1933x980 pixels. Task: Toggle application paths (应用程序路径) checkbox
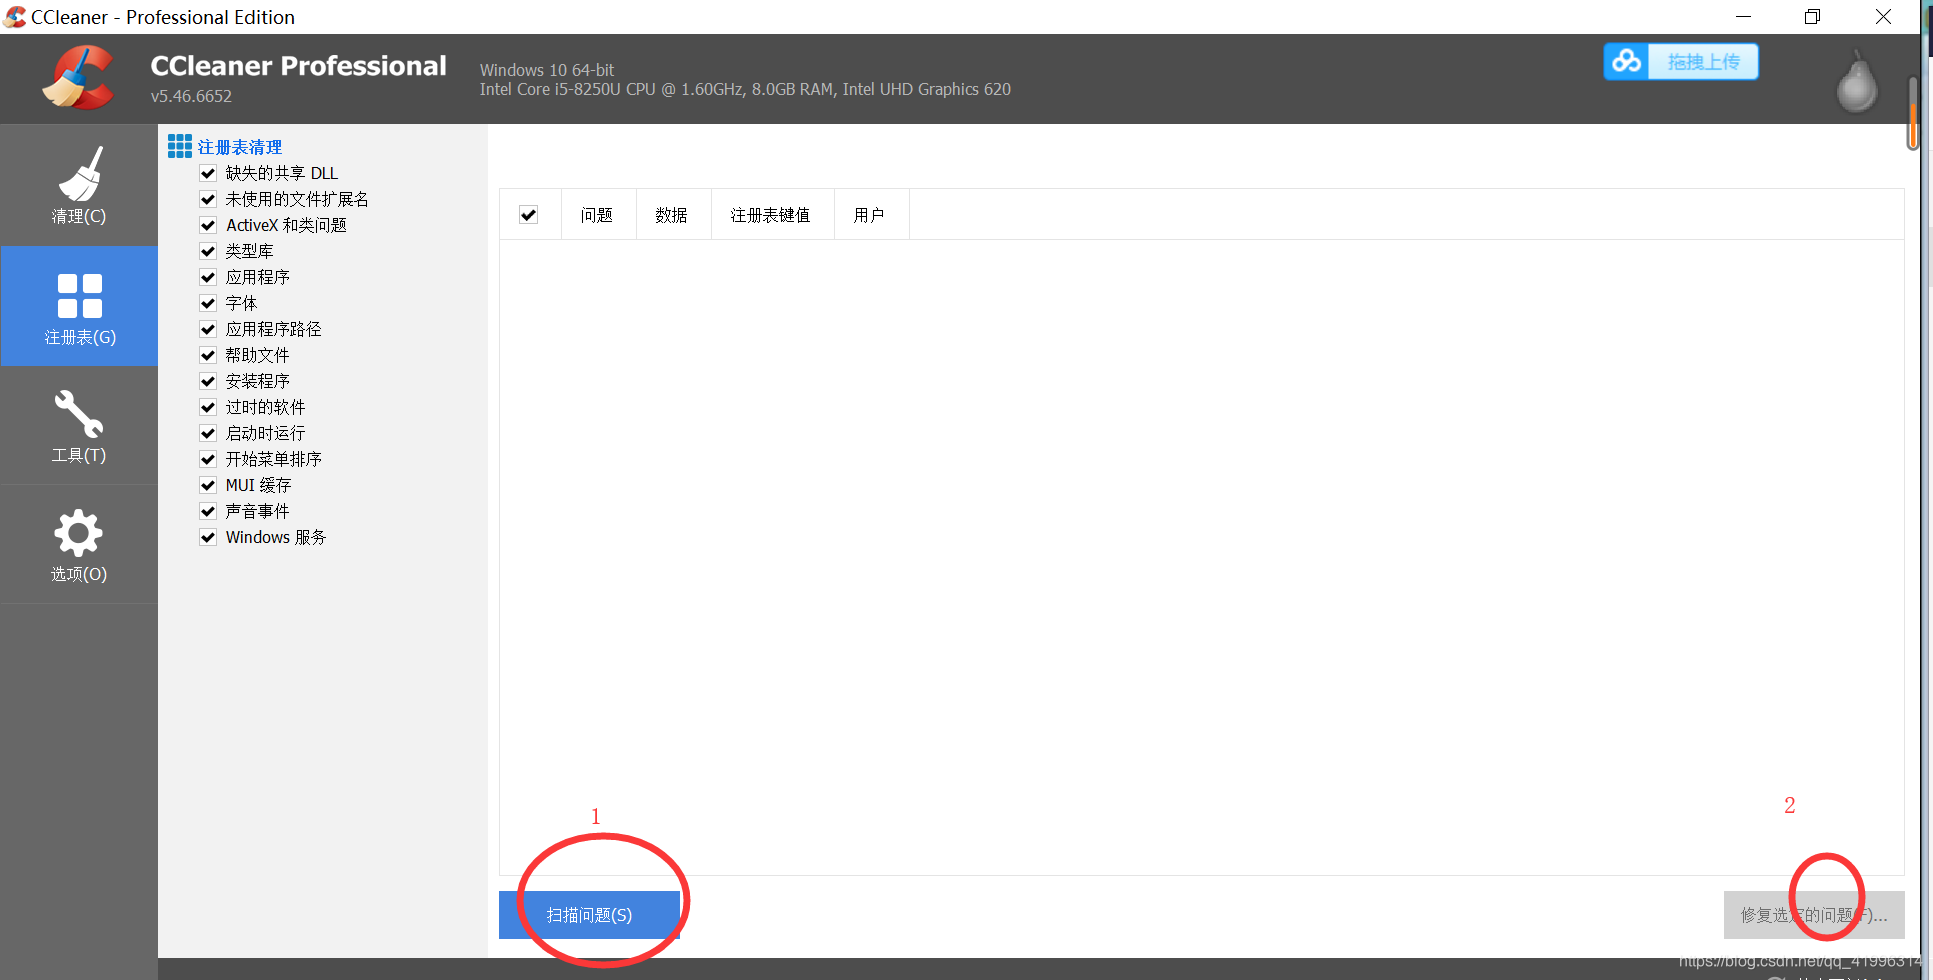pos(208,329)
